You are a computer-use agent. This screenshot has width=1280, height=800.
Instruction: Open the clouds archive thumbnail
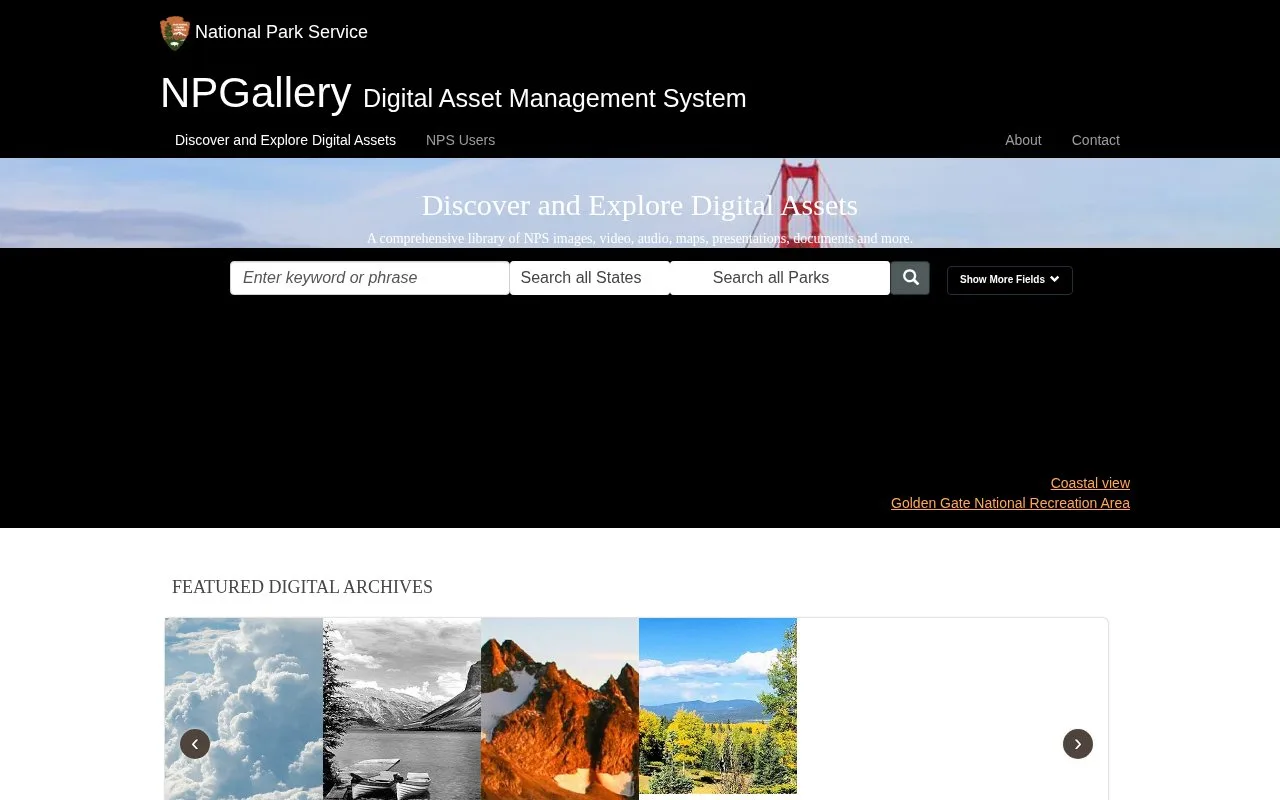(x=244, y=709)
